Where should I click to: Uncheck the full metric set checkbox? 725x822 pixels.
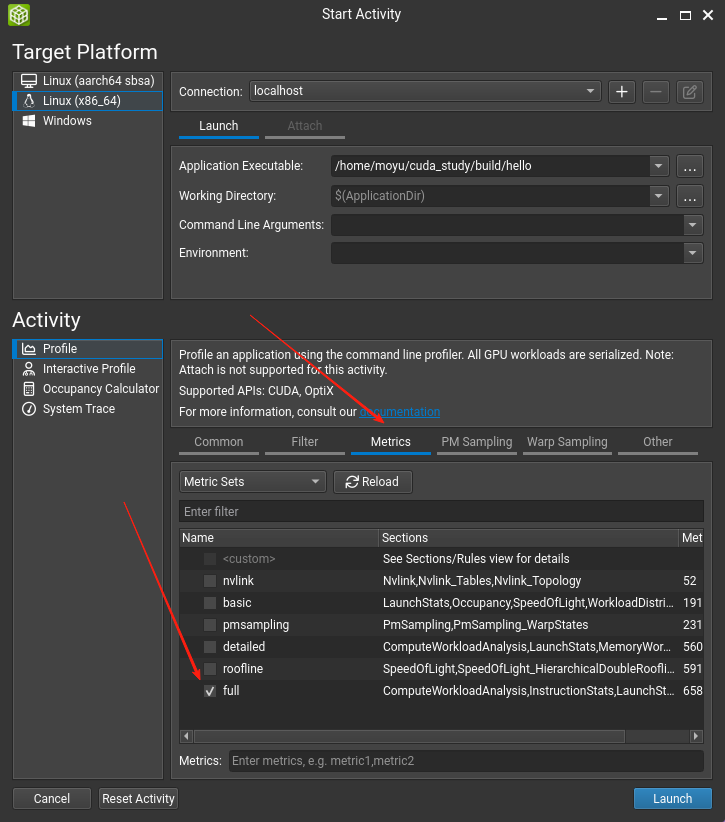tap(210, 691)
